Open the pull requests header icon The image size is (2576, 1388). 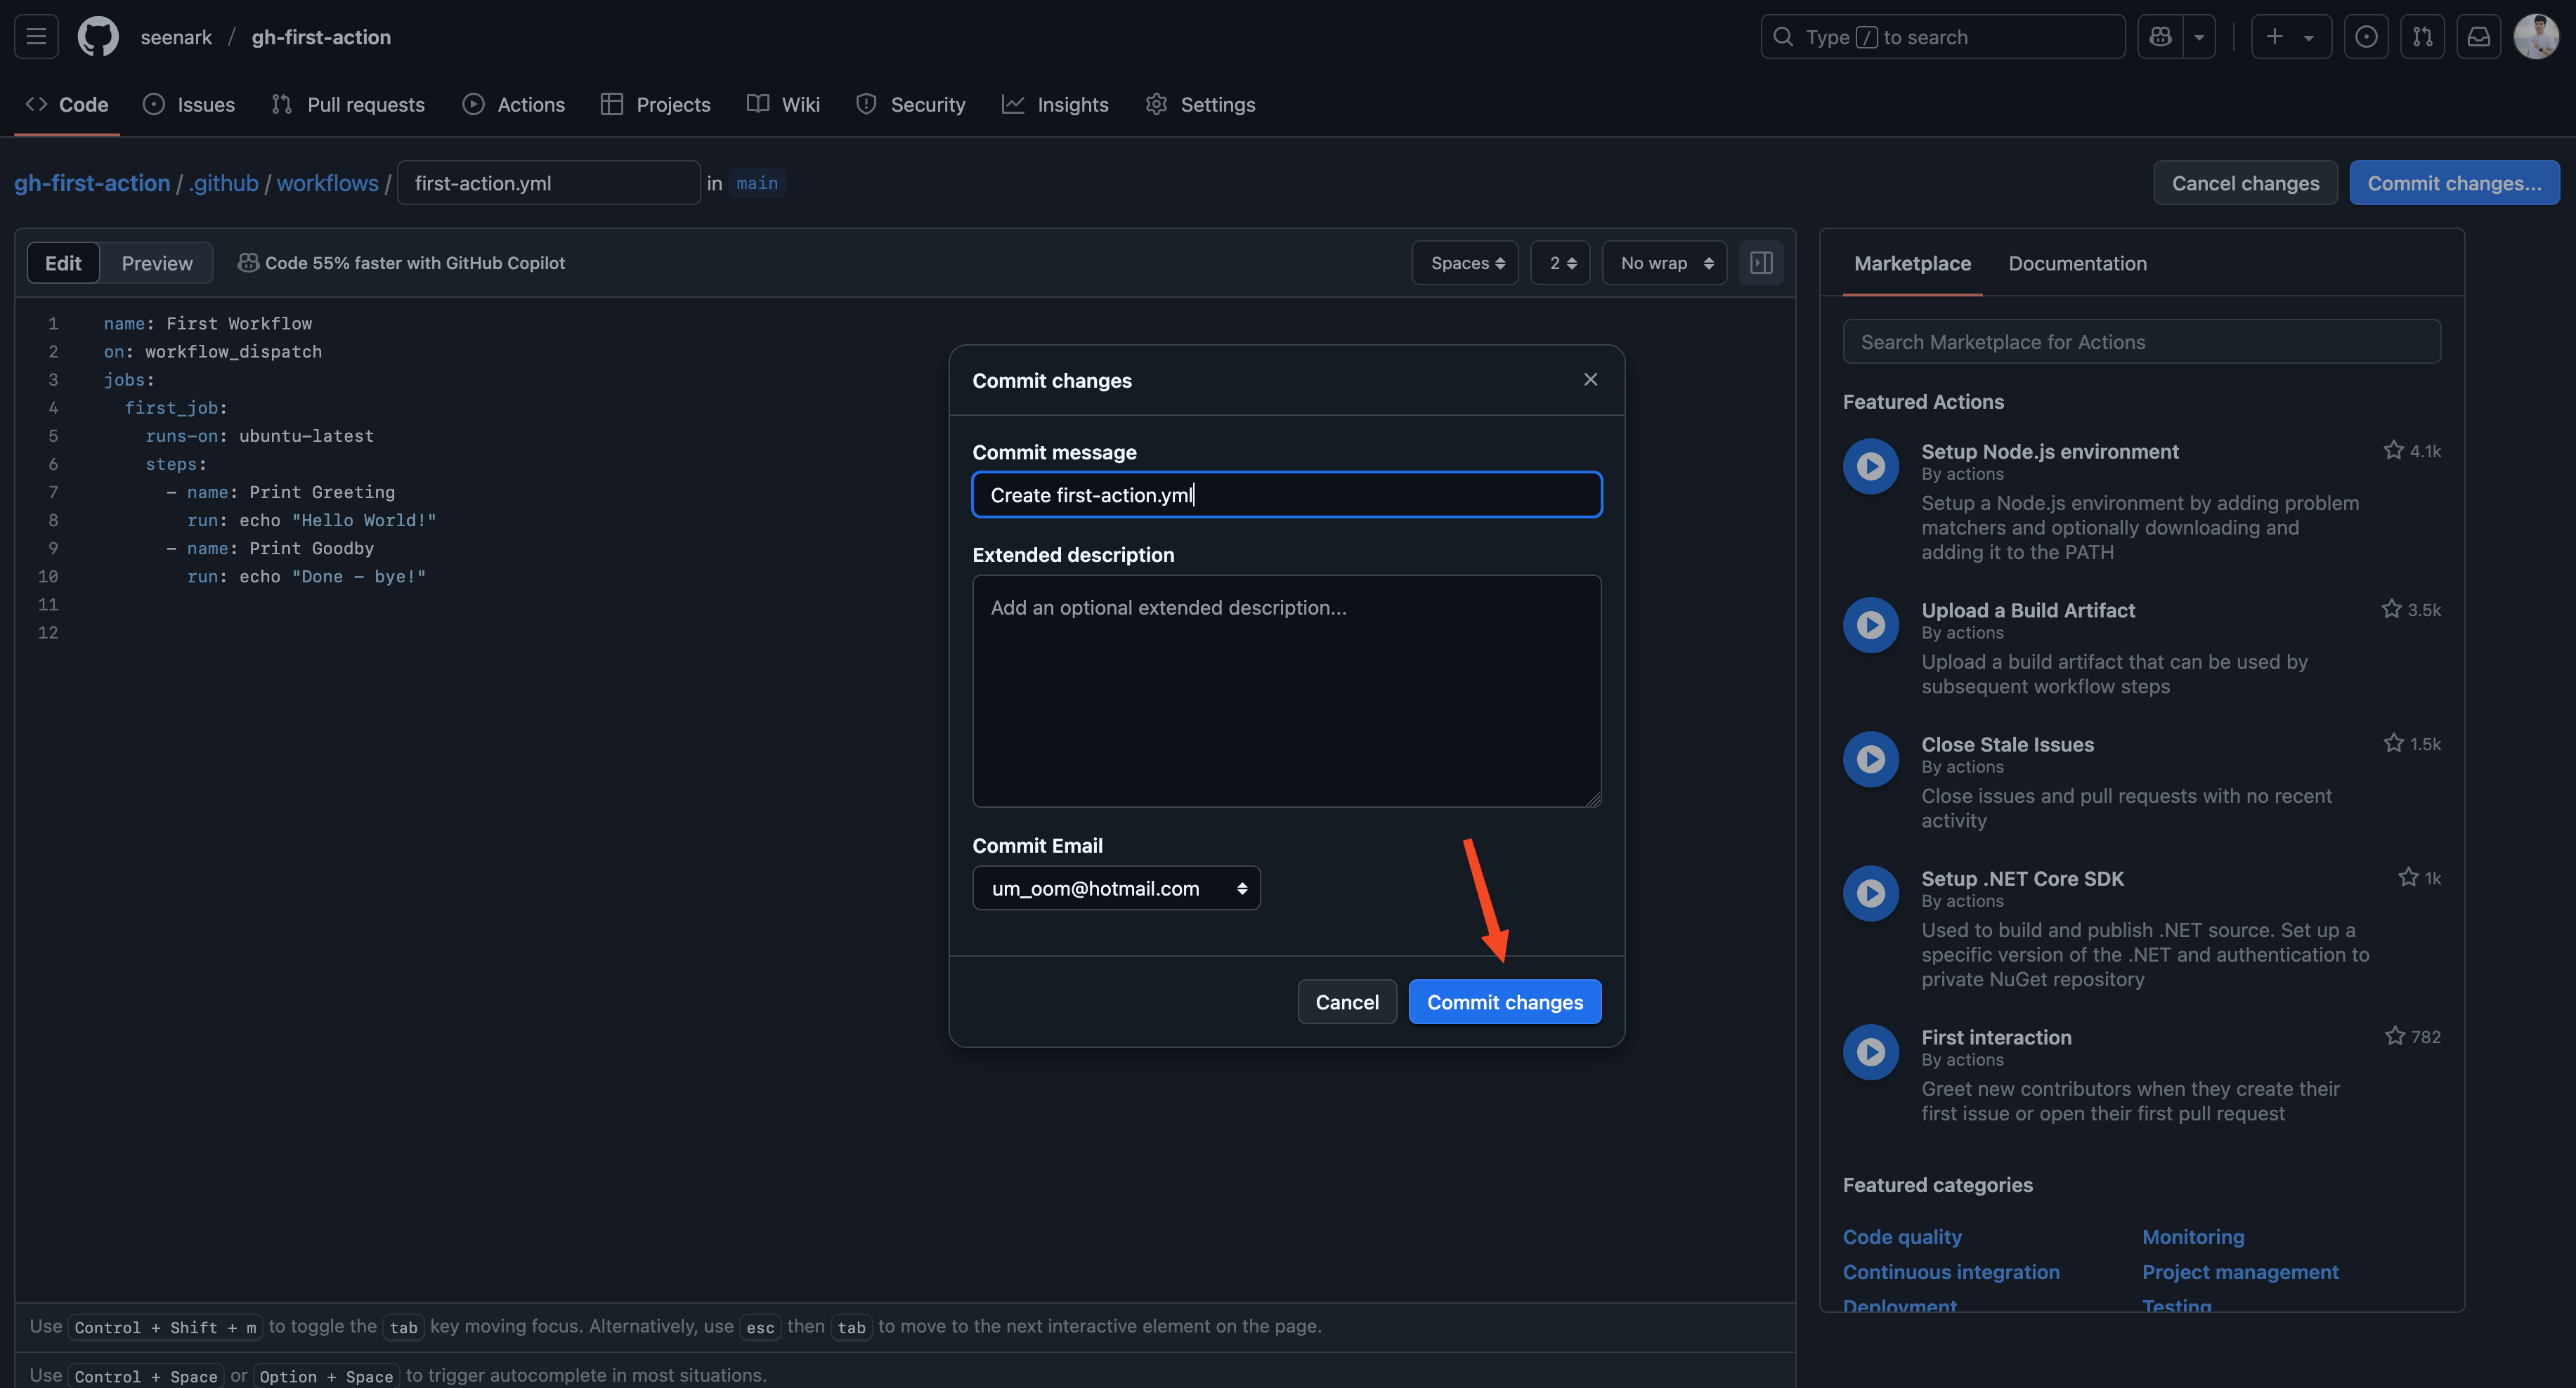[x=2422, y=37]
